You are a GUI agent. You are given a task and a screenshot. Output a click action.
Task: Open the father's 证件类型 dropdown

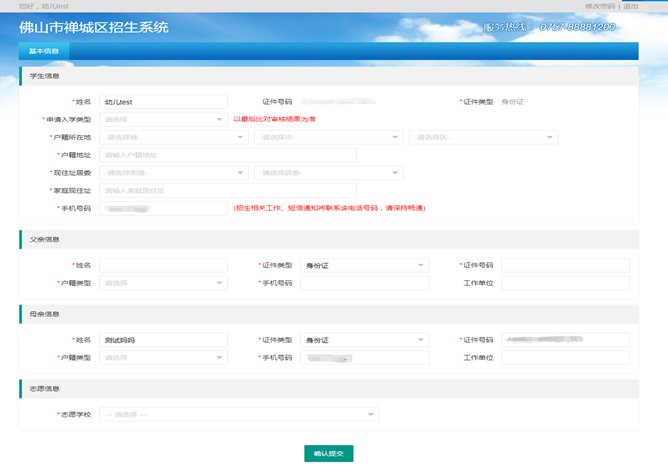pyautogui.click(x=363, y=265)
